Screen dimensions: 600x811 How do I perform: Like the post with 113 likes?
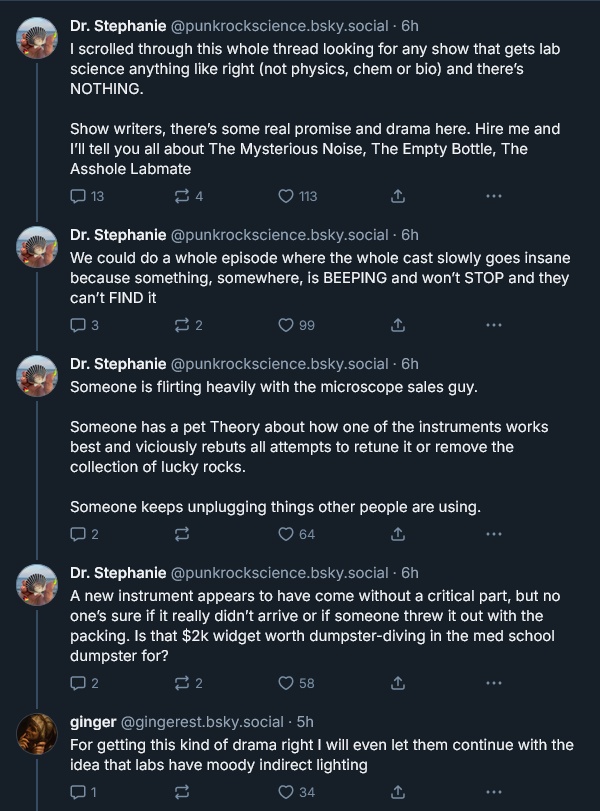pyautogui.click(x=287, y=196)
